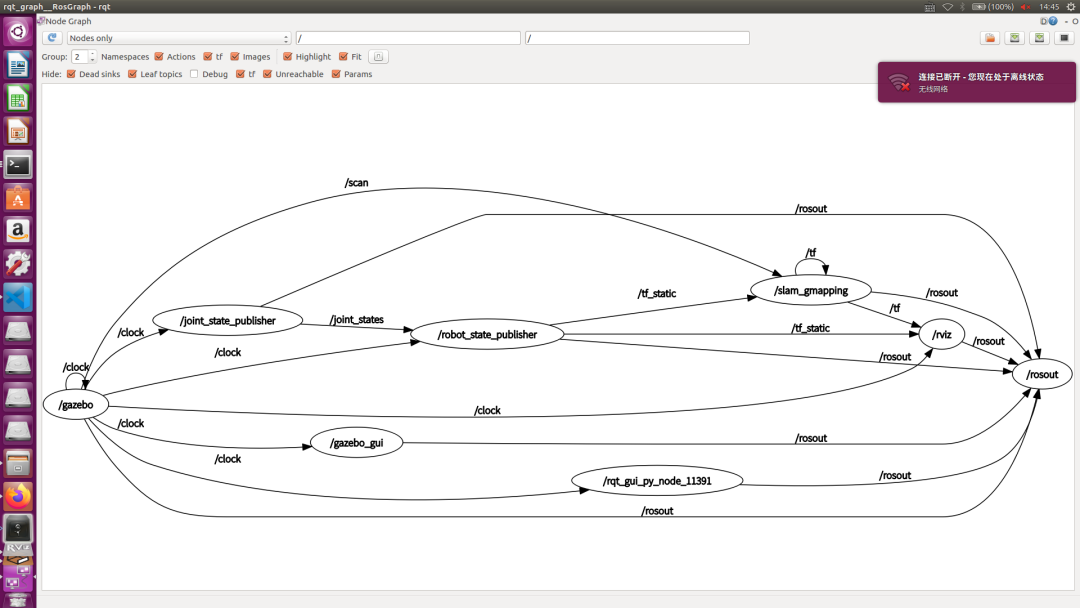Click the first namespace filter text field

pyautogui.click(x=408, y=38)
